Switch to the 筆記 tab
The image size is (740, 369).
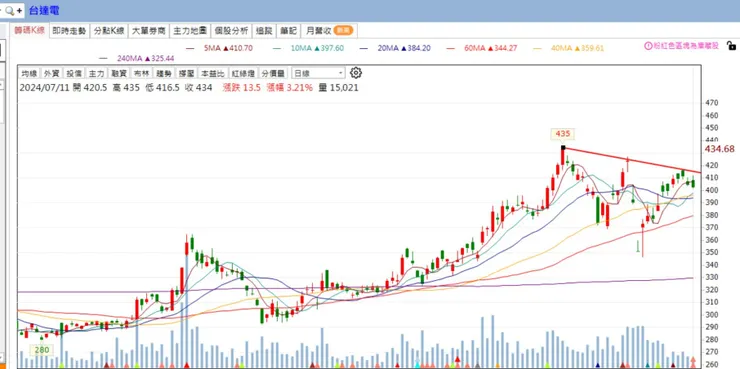(x=288, y=31)
